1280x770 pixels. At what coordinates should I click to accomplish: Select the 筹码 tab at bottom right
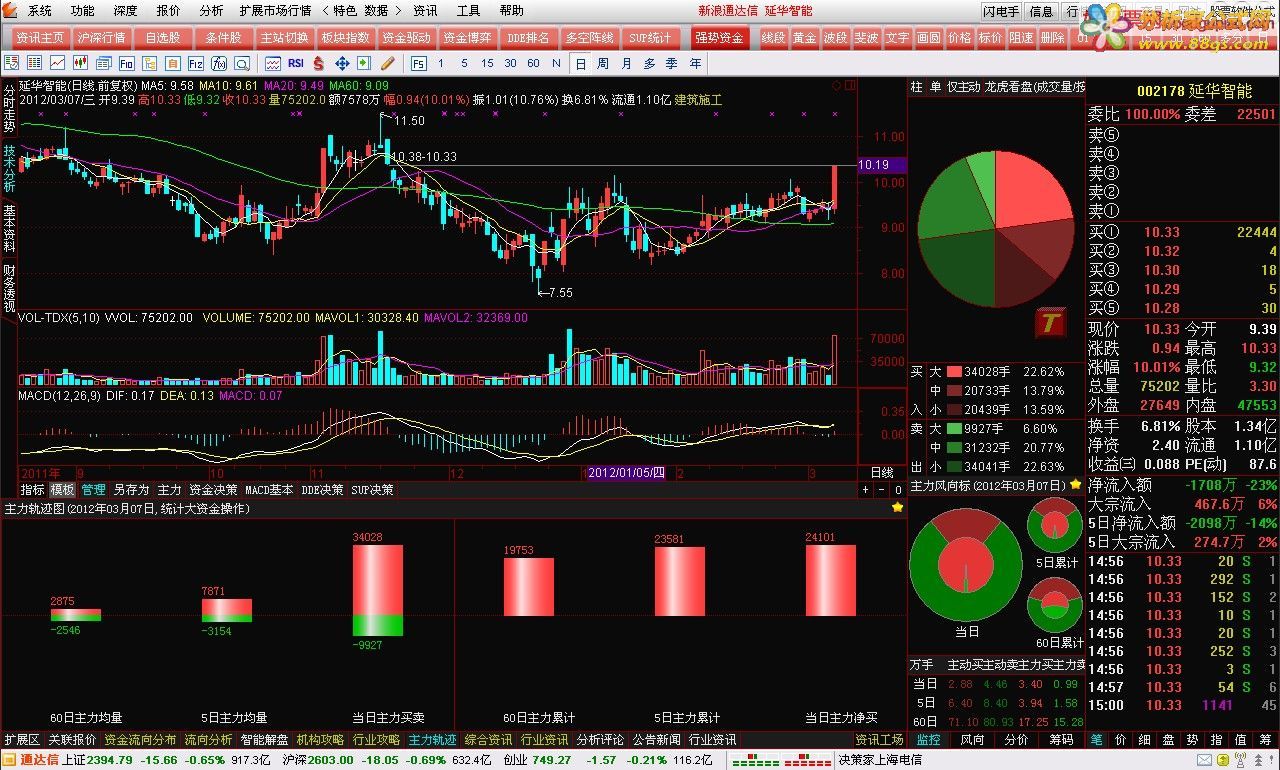coord(1061,740)
